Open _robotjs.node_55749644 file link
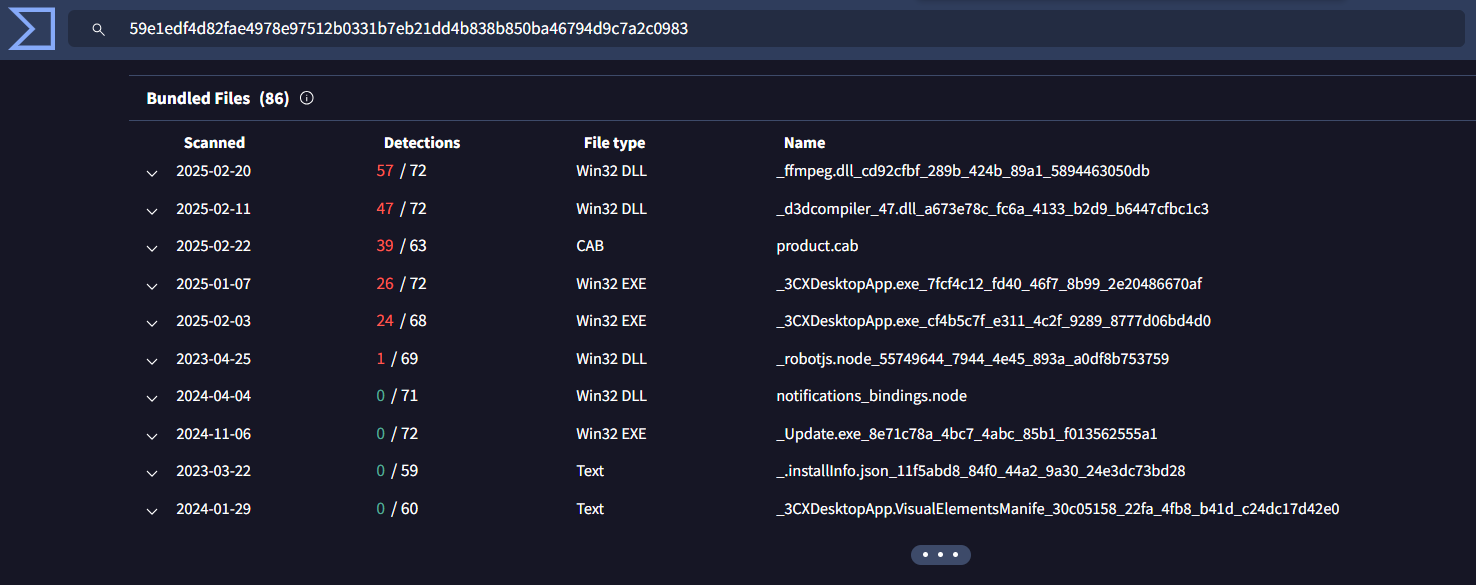Screen dimensions: 1476x585 (x=972, y=359)
